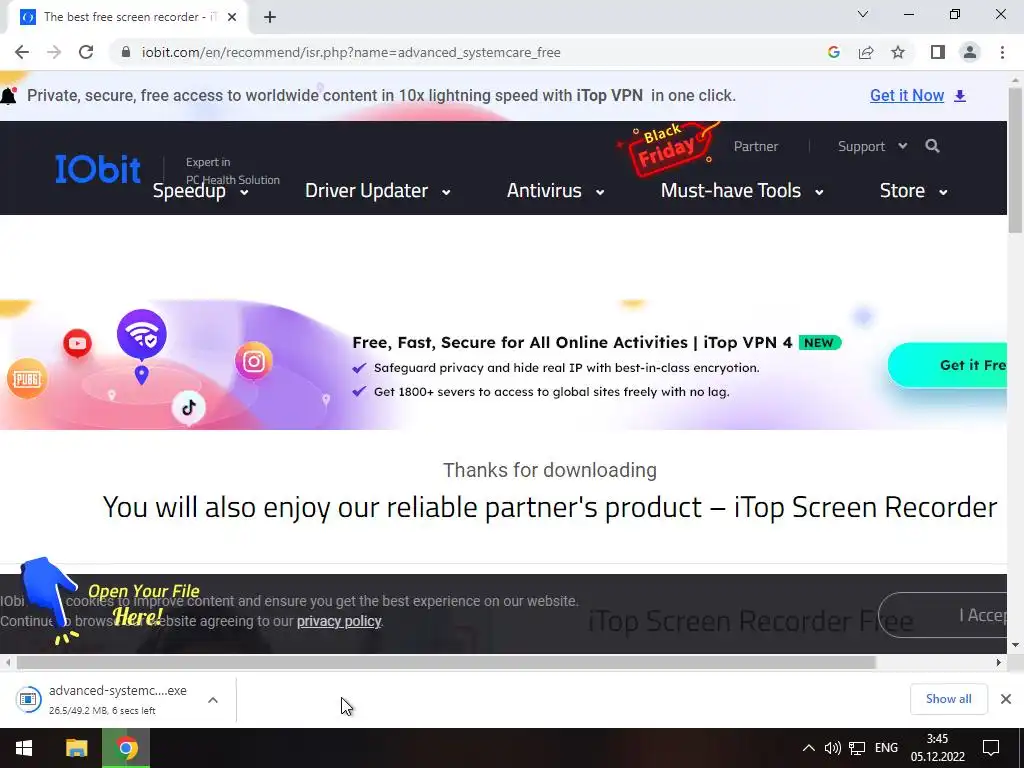The height and width of the screenshot is (768, 1024).
Task: Click the YouTube icon in the banner
Action: 77,344
